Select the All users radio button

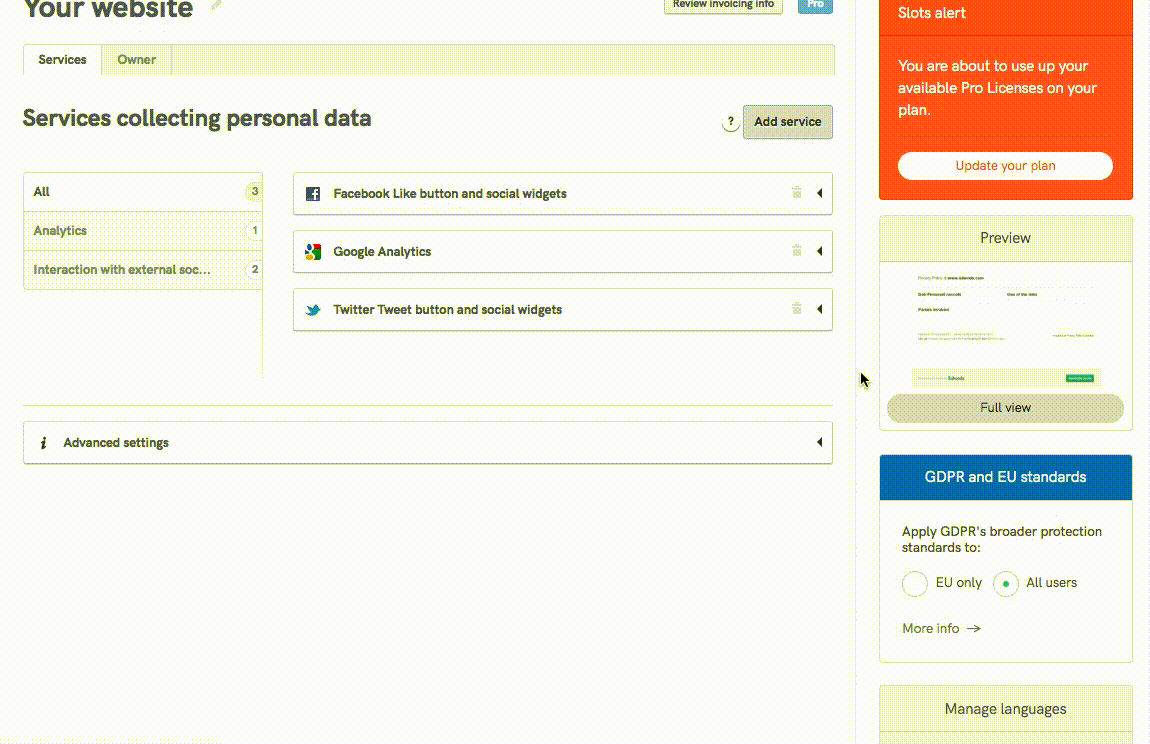tap(1005, 583)
